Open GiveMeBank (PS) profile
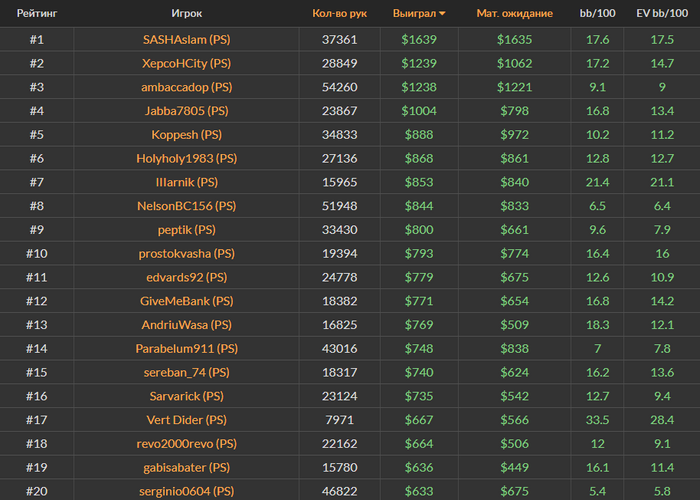This screenshot has height=500, width=700. coord(187,301)
